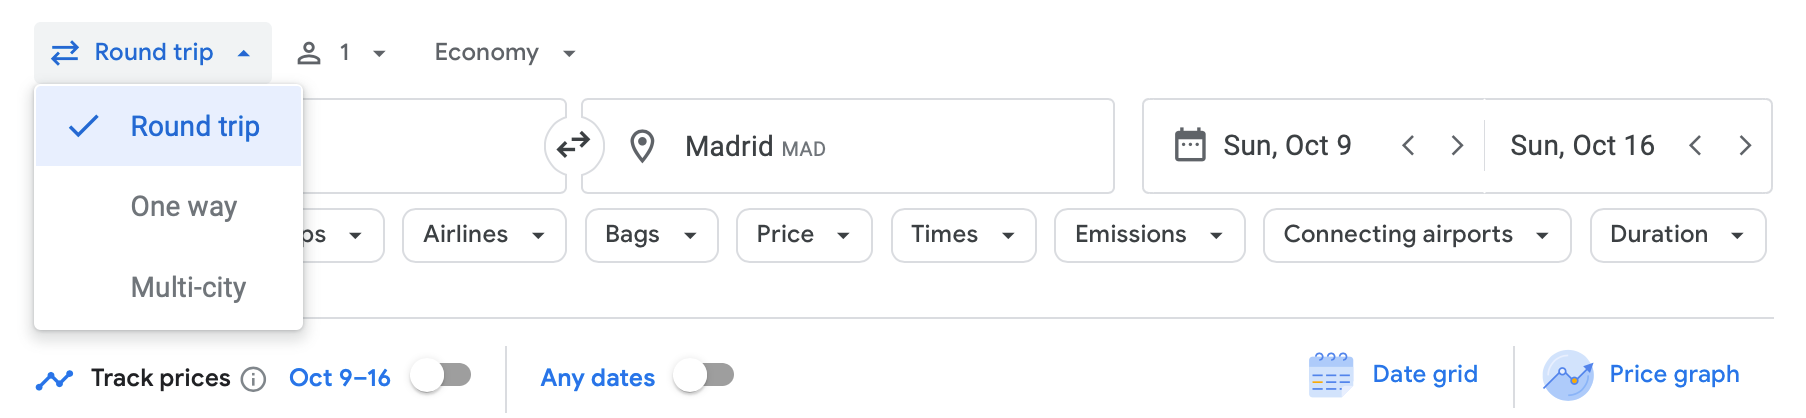Image resolution: width=1806 pixels, height=418 pixels.
Task: Open the Economy cabin class dropdown
Action: (505, 53)
